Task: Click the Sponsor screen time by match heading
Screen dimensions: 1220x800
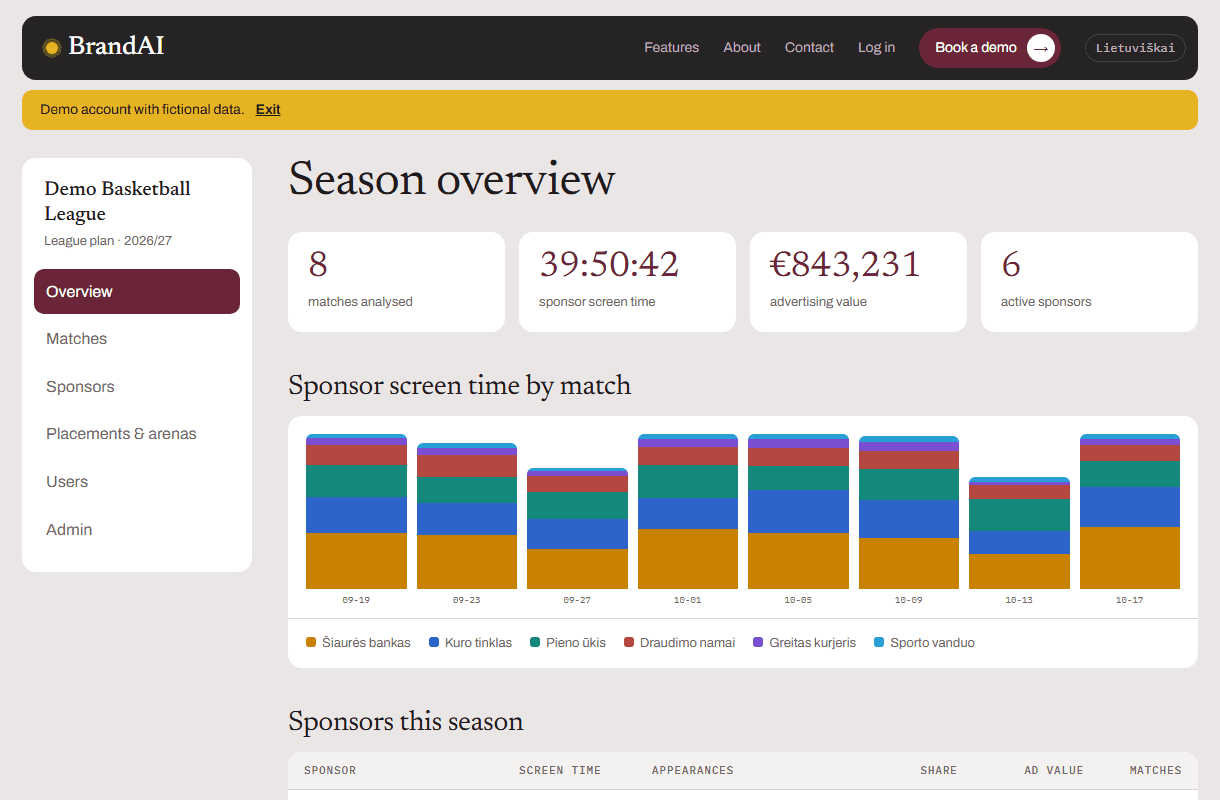Action: [460, 386]
